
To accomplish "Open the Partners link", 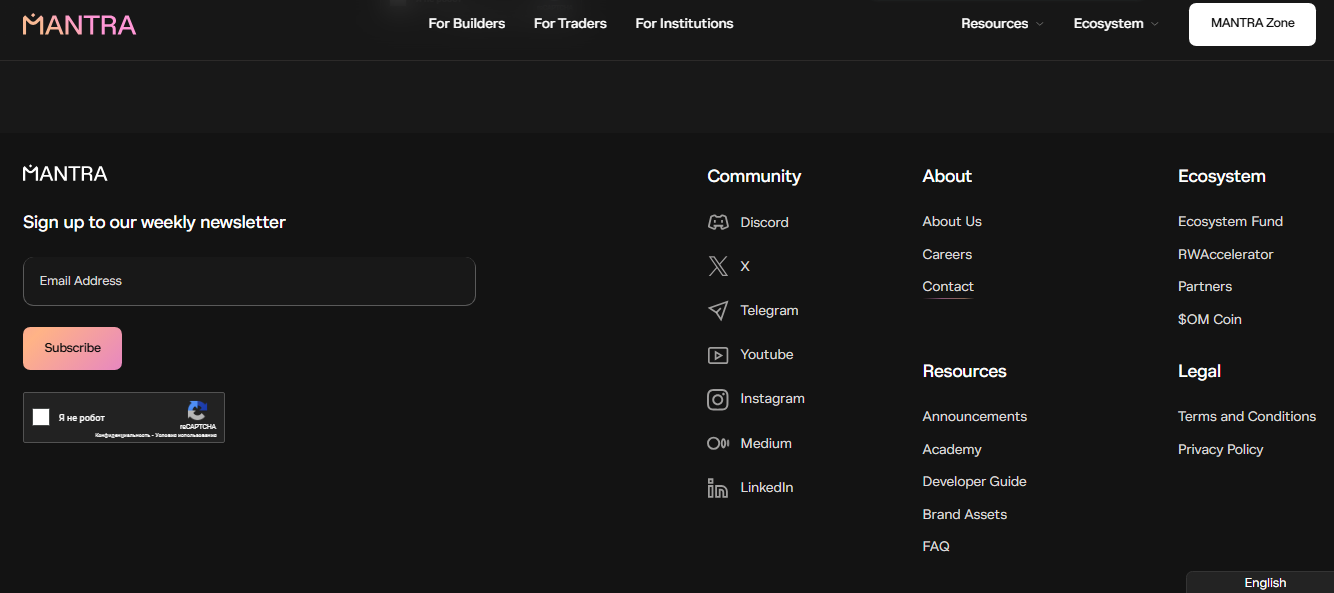I will tap(1205, 286).
